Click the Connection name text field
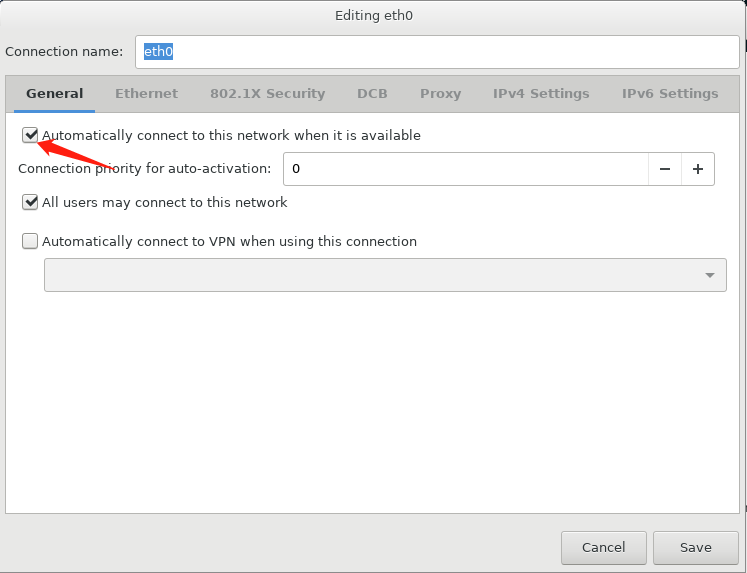This screenshot has height=573, width=747. click(x=437, y=52)
